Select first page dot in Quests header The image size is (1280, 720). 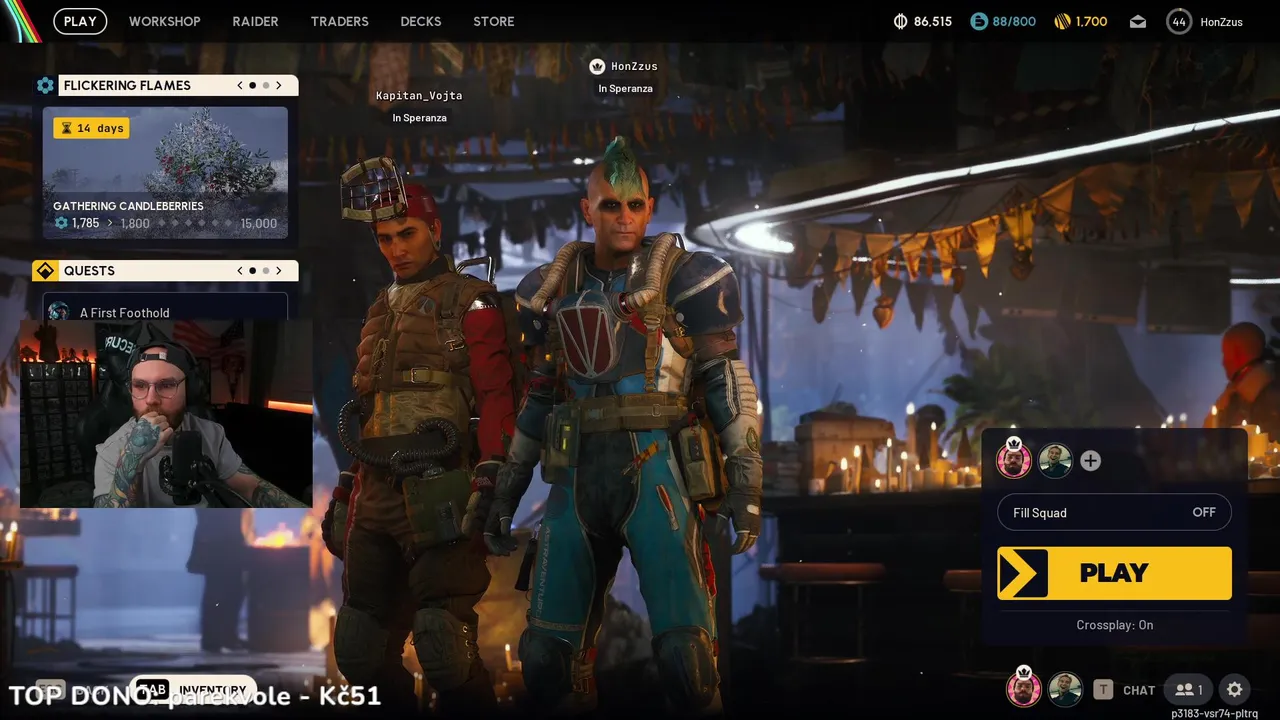[252, 271]
